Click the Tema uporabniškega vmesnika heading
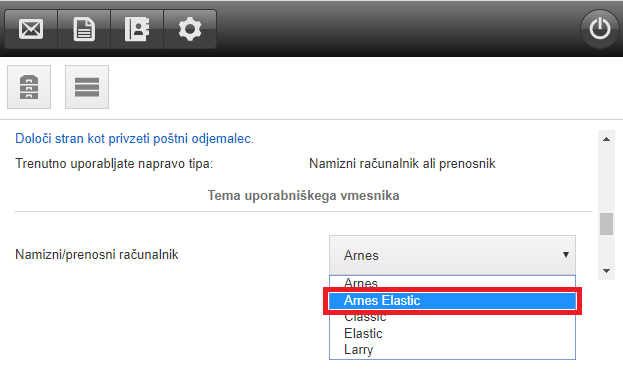The height and width of the screenshot is (378, 623). (x=304, y=196)
